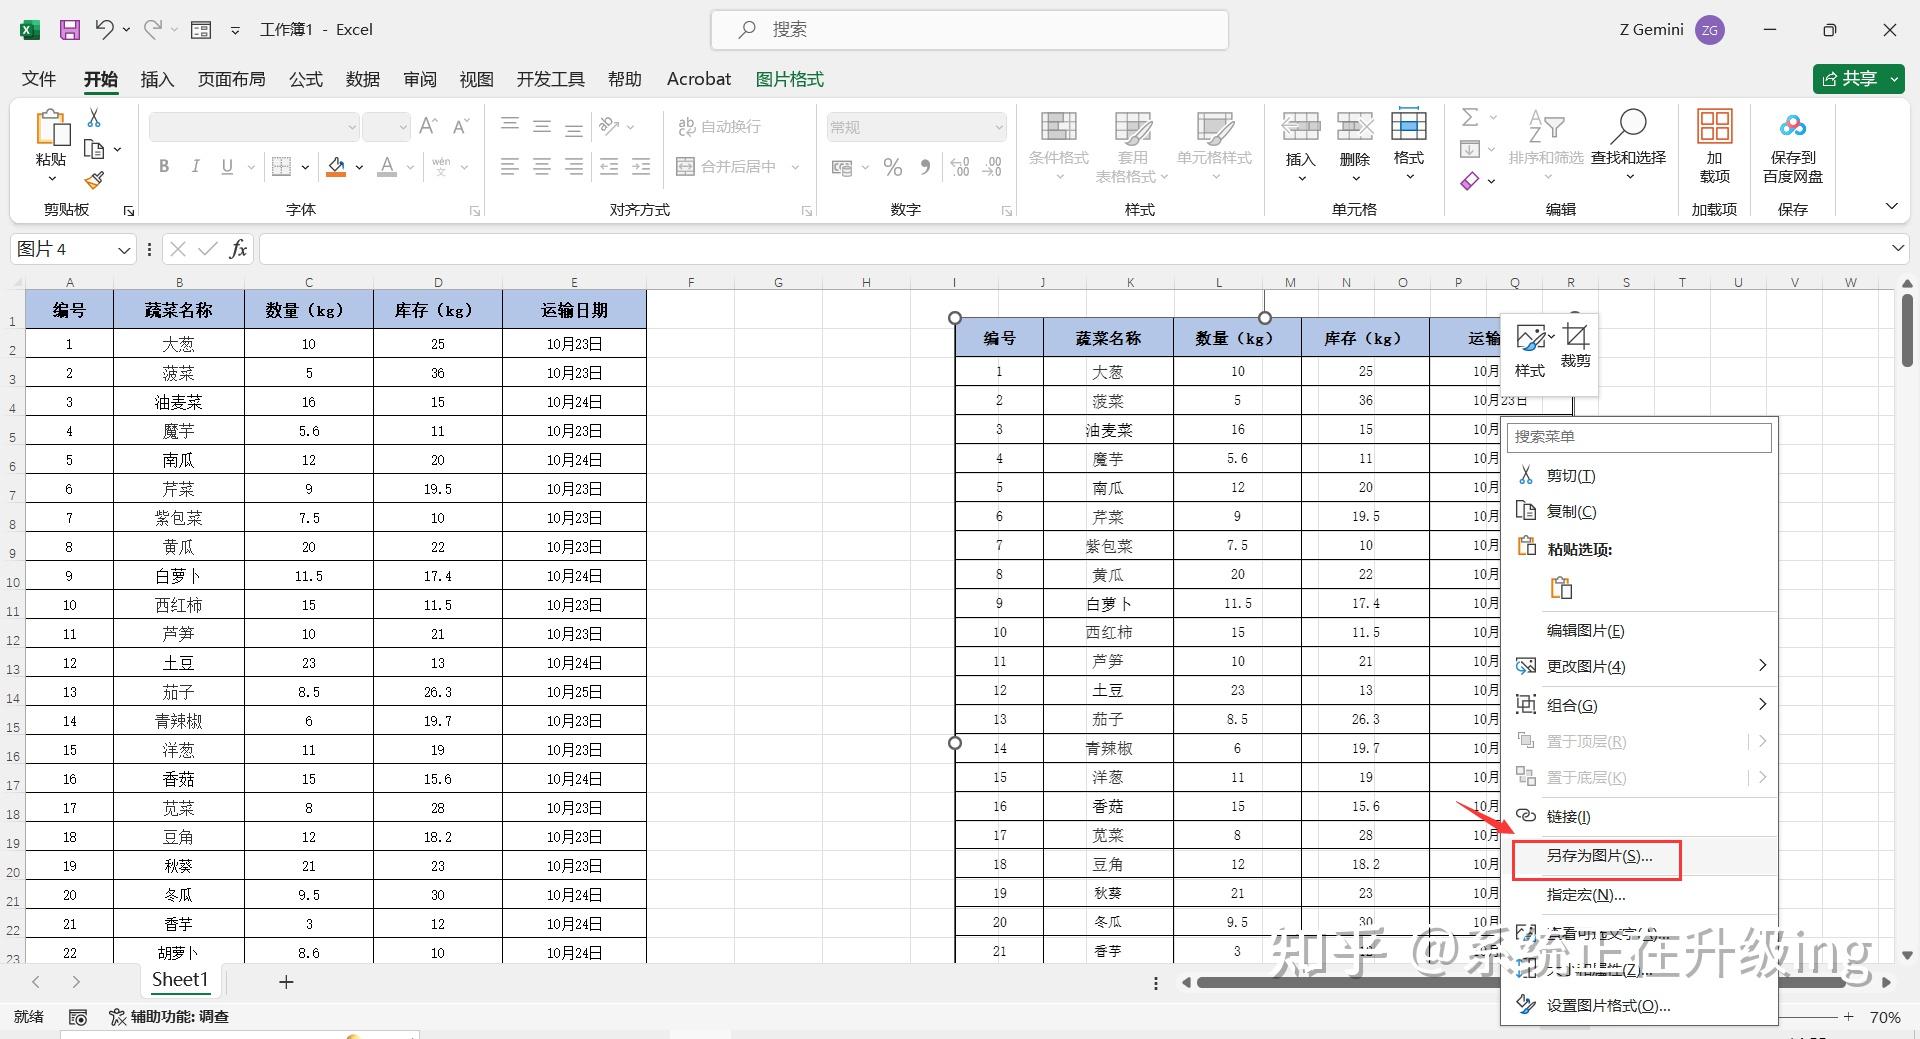Click the user account avatar ZG
This screenshot has height=1039, width=1920.
point(1710,30)
